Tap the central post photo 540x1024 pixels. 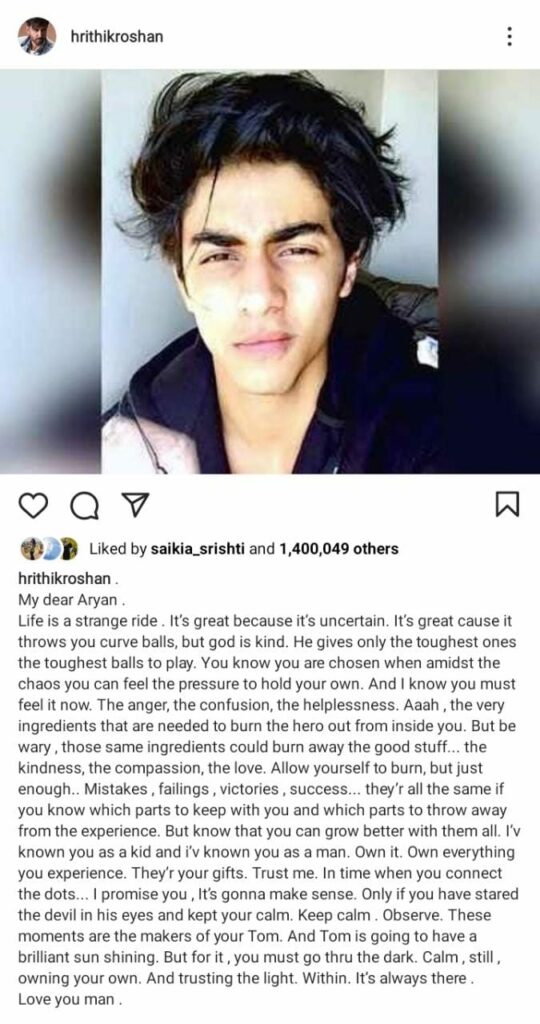coord(270,272)
